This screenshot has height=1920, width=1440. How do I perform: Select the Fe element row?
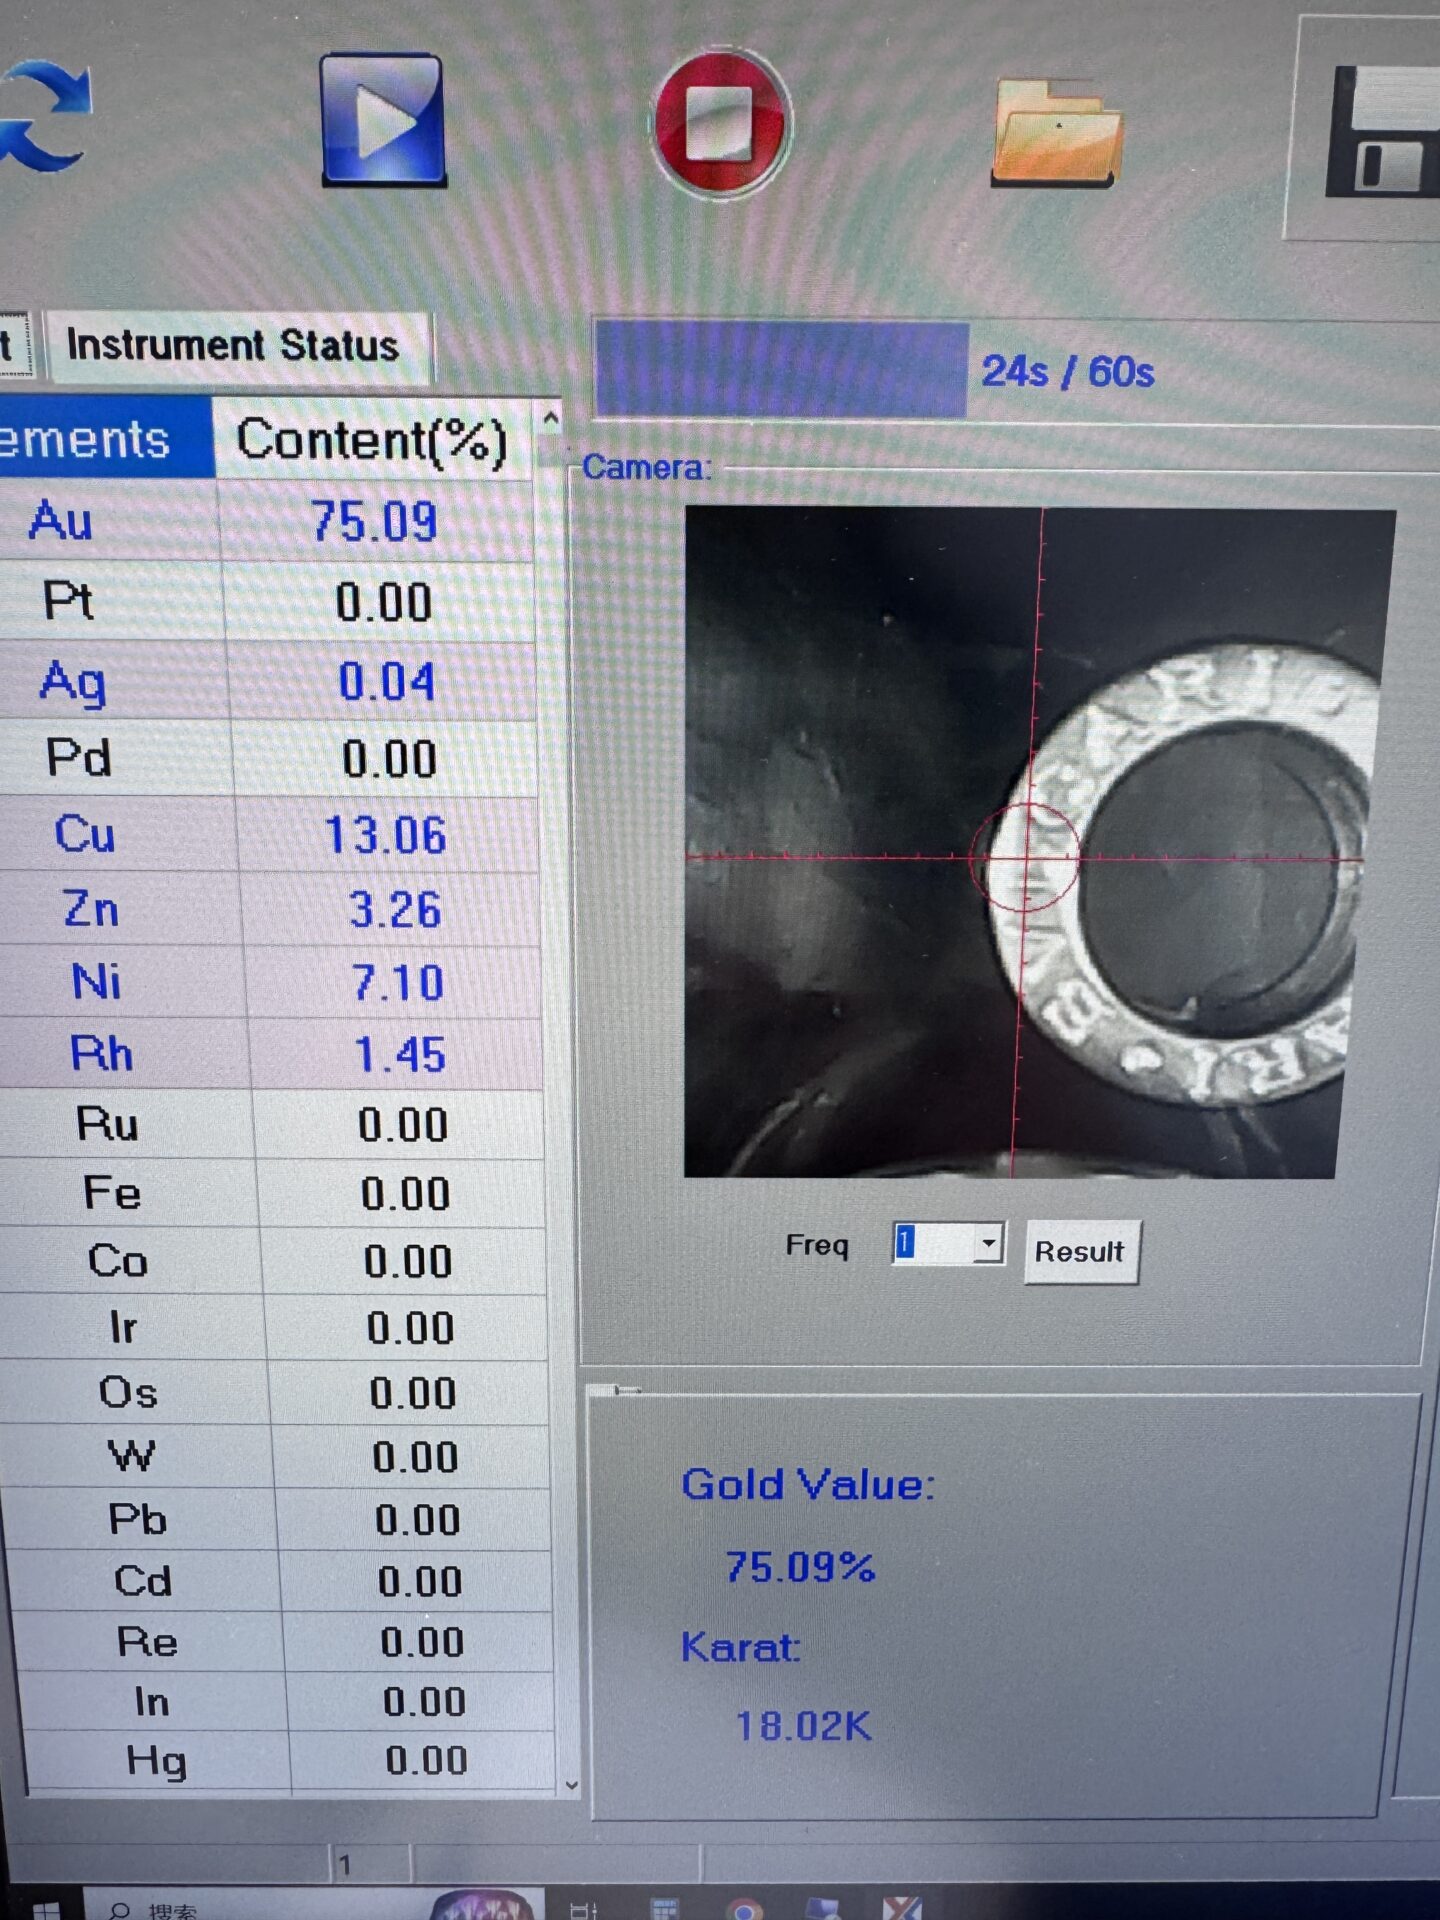(x=273, y=1194)
